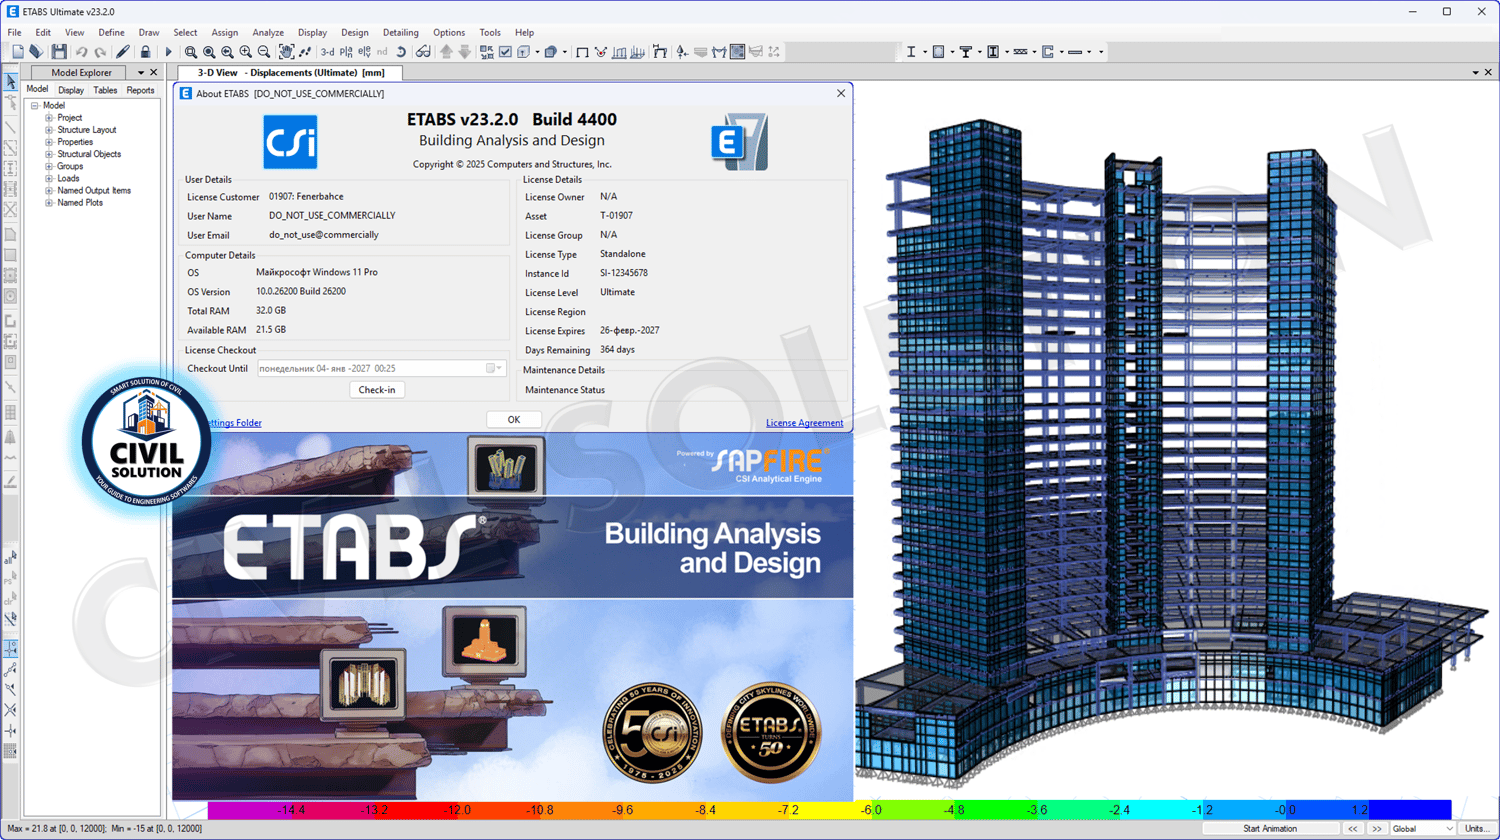The image size is (1500, 840).
Task: Open the Global coordinate system dropdown
Action: click(1423, 829)
